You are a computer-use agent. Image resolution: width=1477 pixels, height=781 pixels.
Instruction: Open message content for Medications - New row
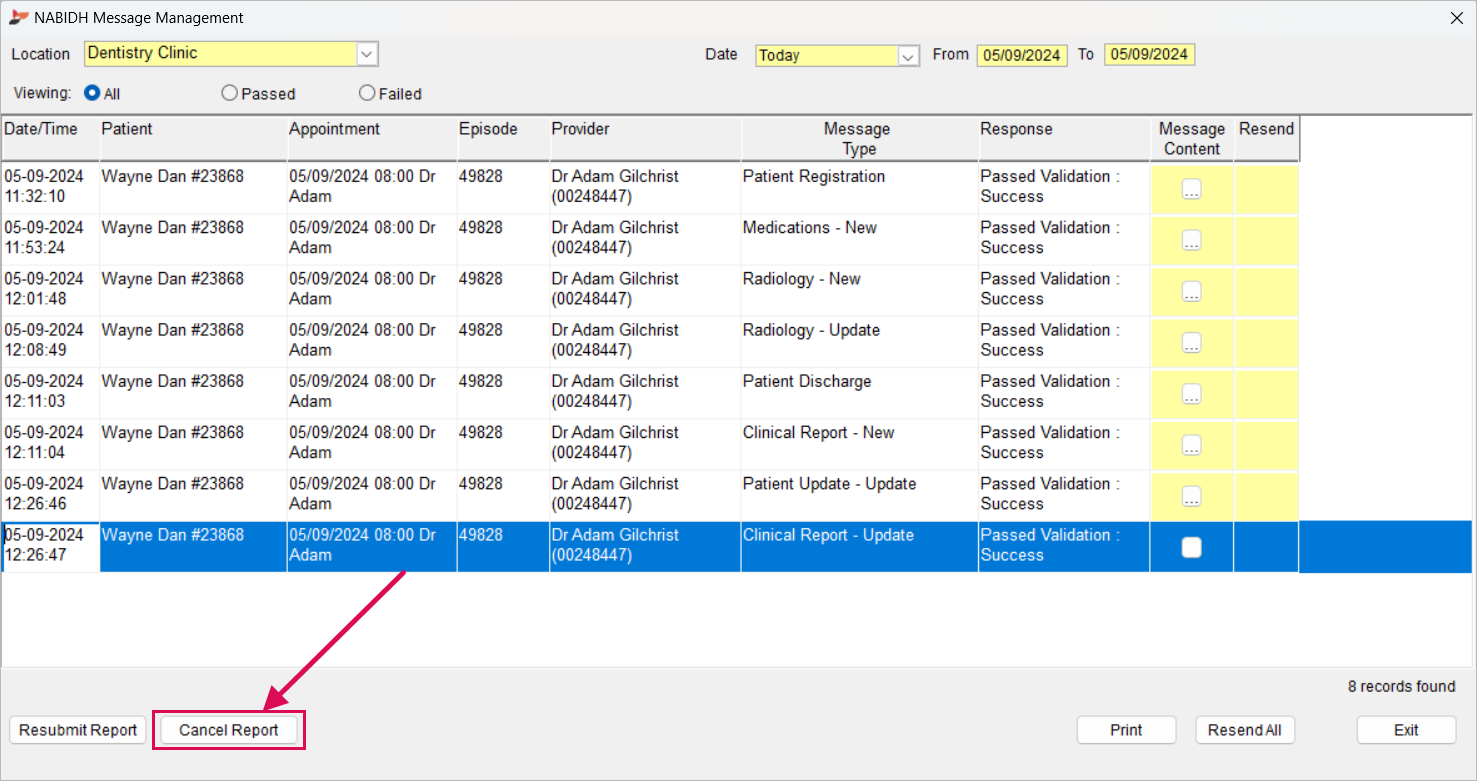coord(1191,240)
